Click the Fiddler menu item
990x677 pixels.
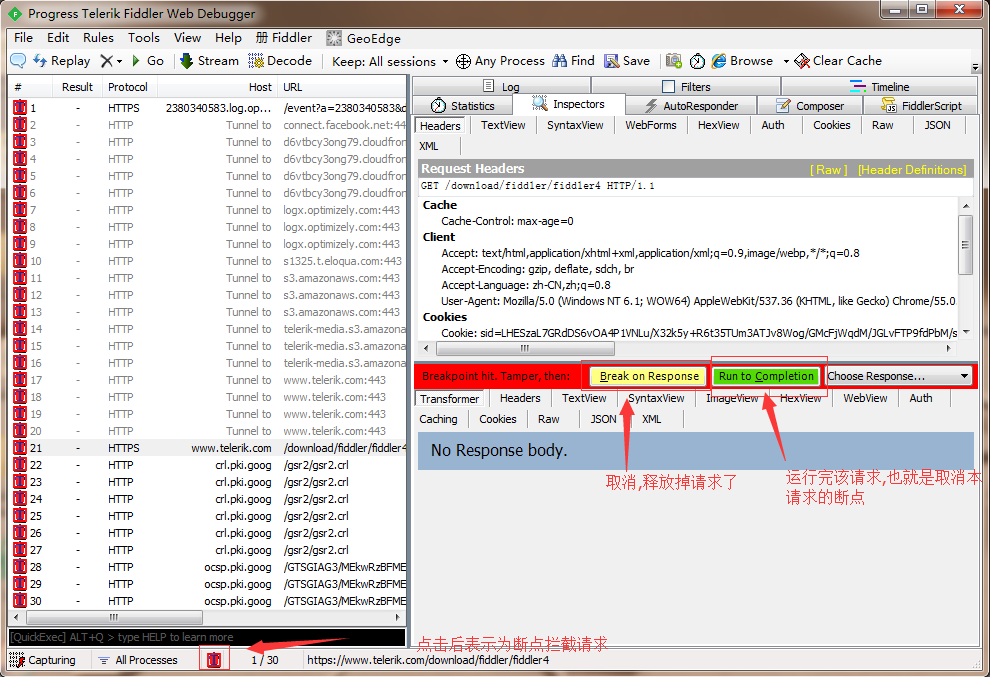[x=283, y=38]
